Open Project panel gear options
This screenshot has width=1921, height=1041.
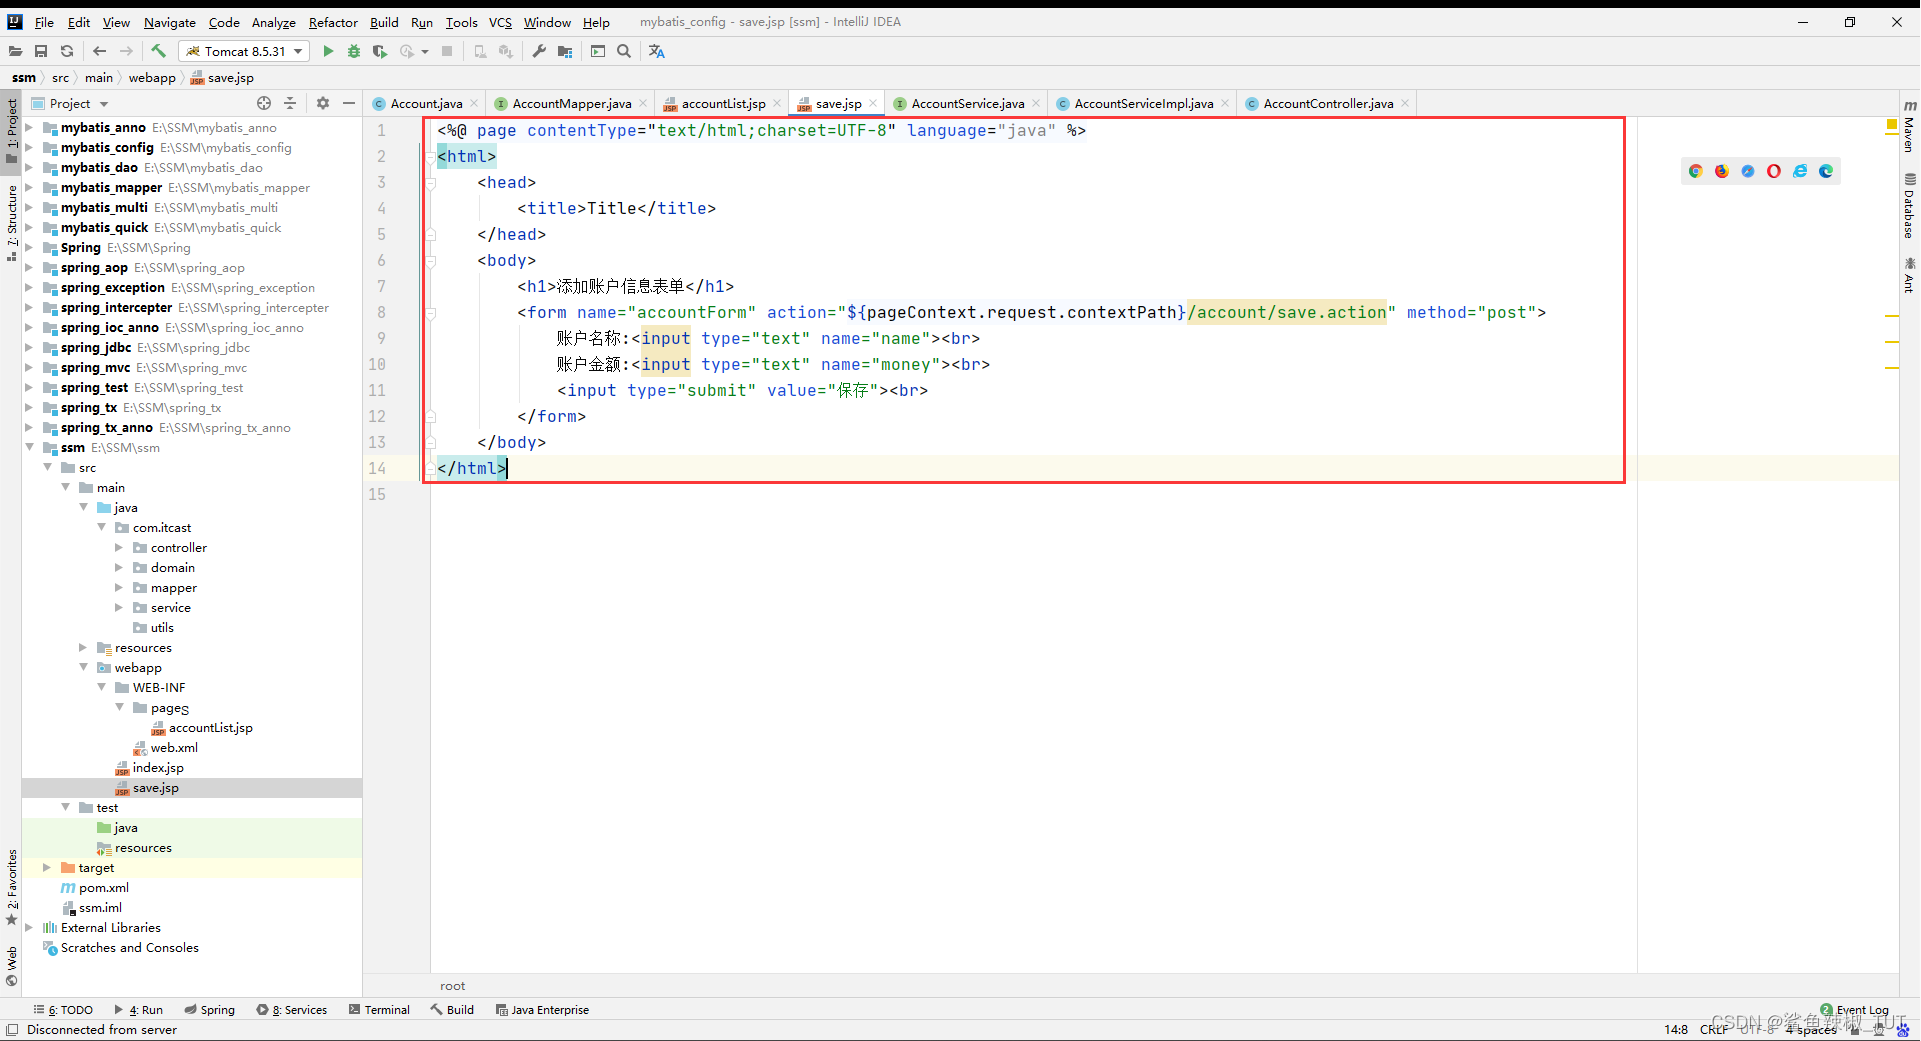pos(323,103)
